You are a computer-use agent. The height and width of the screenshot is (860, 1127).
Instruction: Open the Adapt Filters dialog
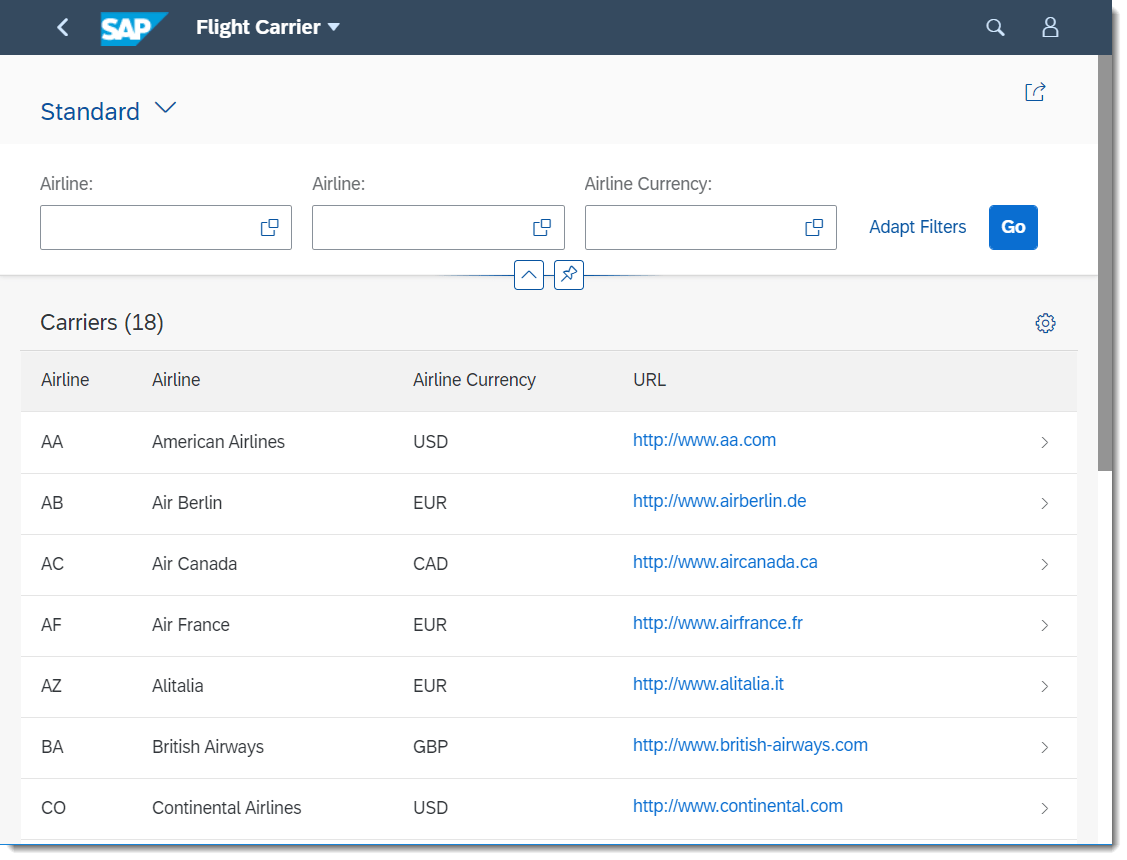pos(917,227)
